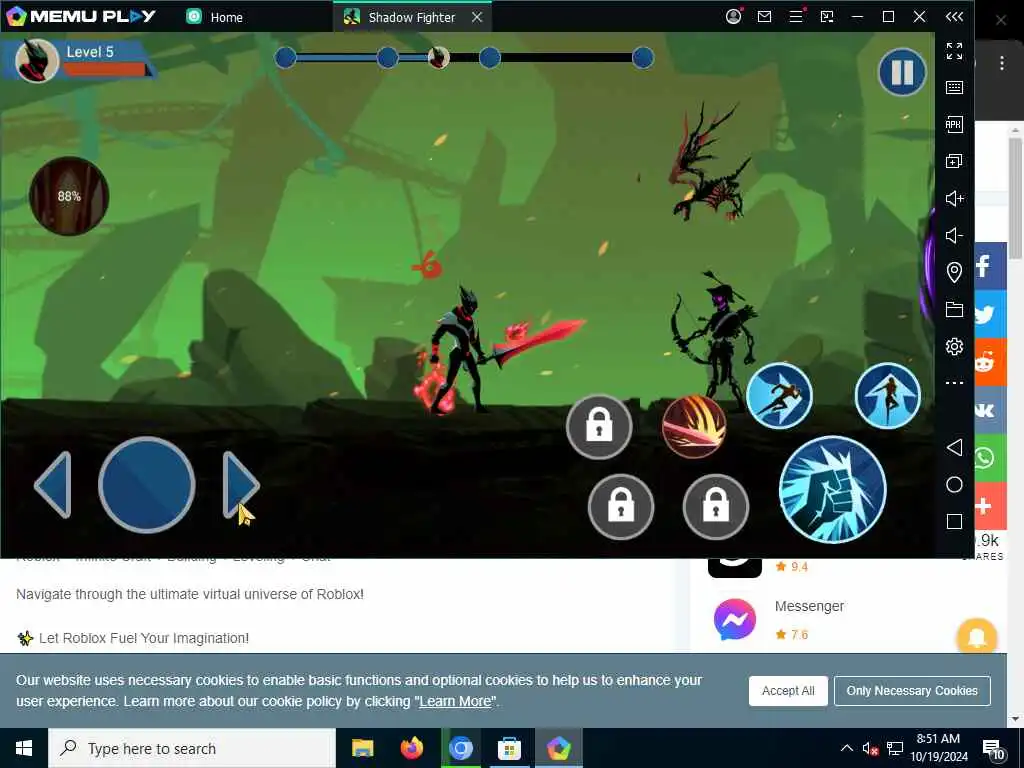This screenshot has width=1024, height=768.
Task: Click the Android home circle button
Action: tap(954, 485)
